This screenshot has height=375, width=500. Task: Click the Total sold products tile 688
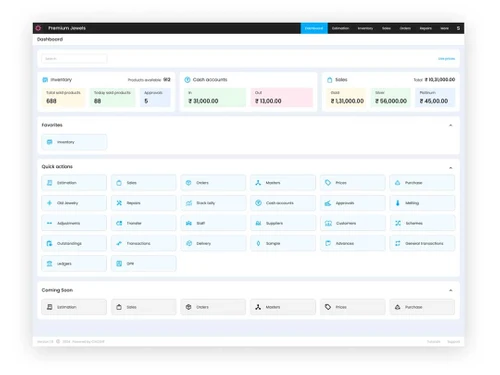coord(63,97)
